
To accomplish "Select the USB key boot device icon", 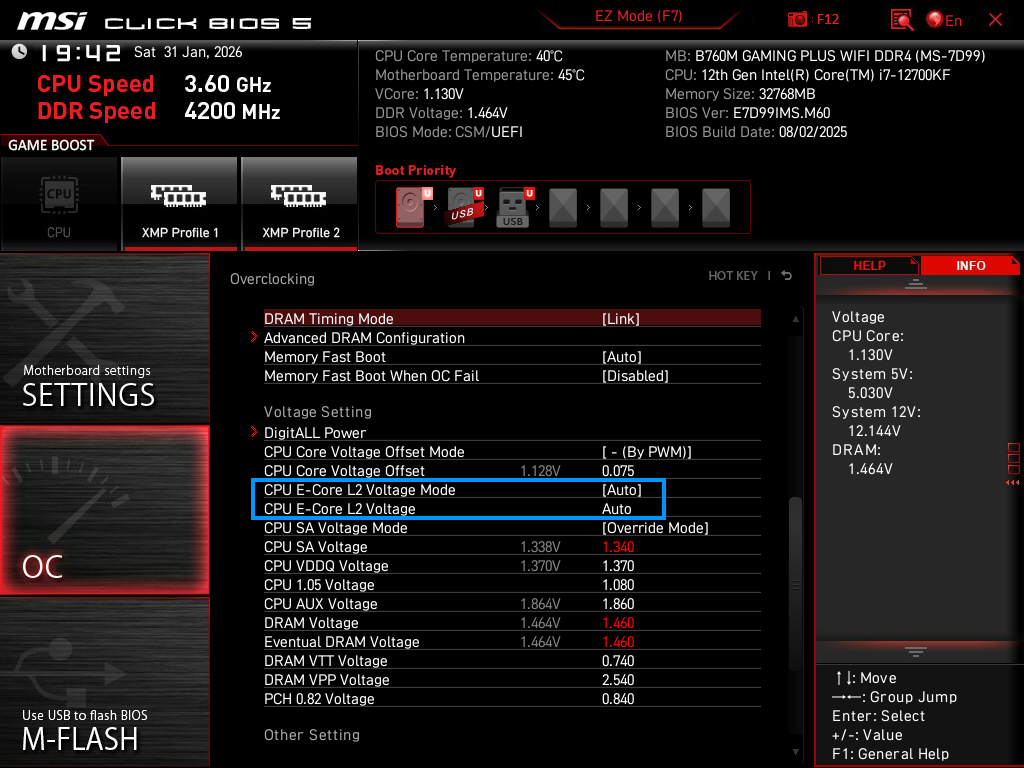I will (514, 207).
